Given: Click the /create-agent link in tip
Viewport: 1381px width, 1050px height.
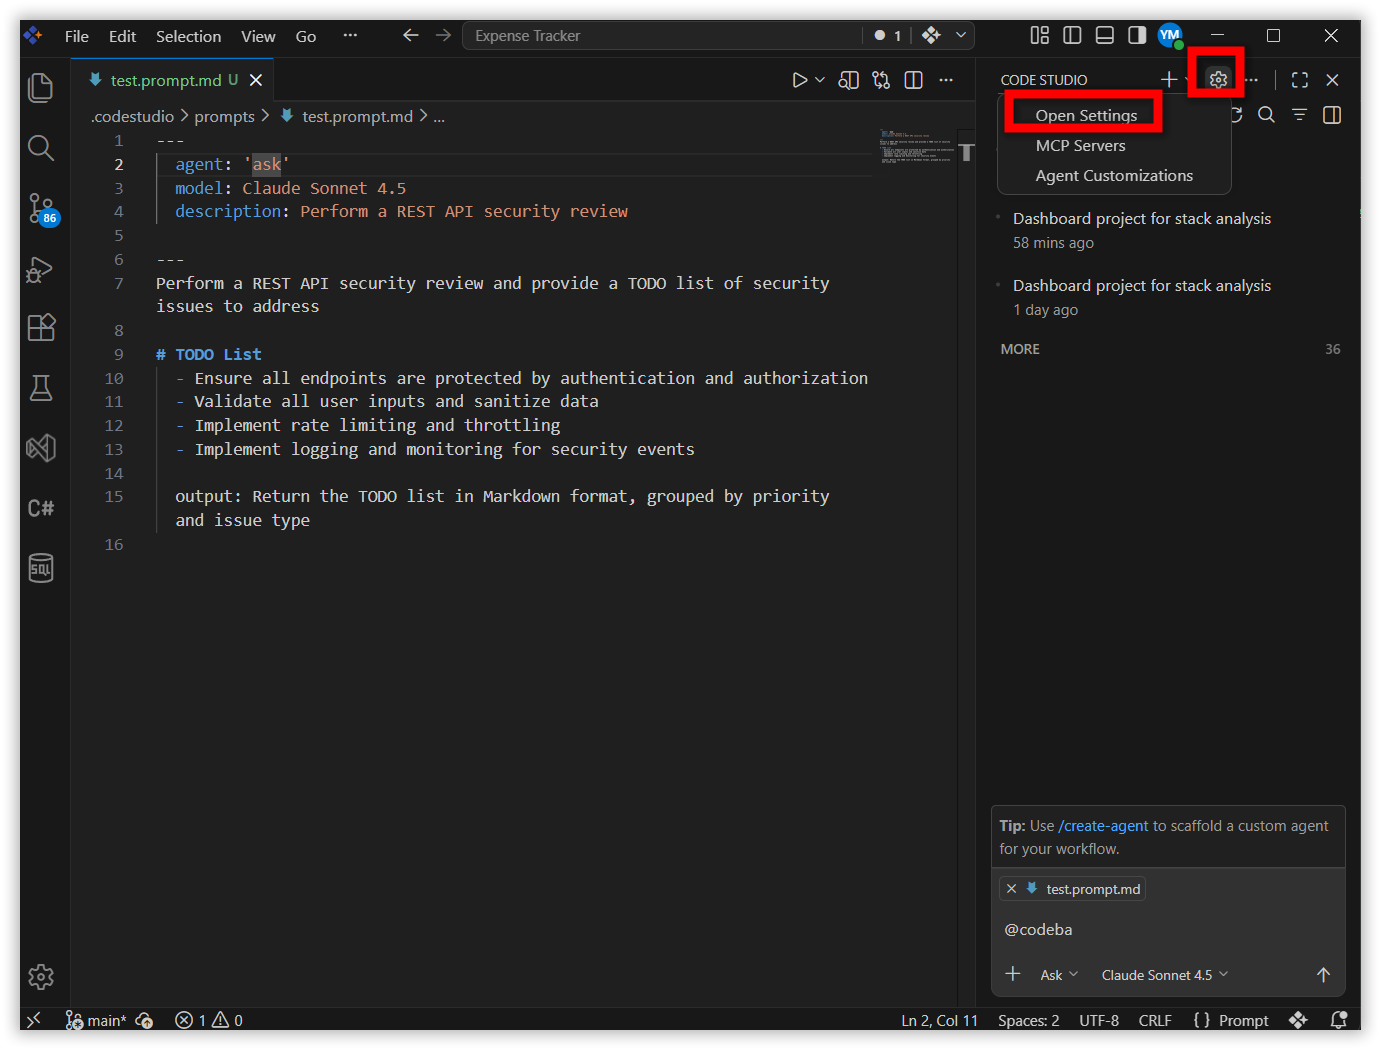Looking at the screenshot, I should [1103, 826].
